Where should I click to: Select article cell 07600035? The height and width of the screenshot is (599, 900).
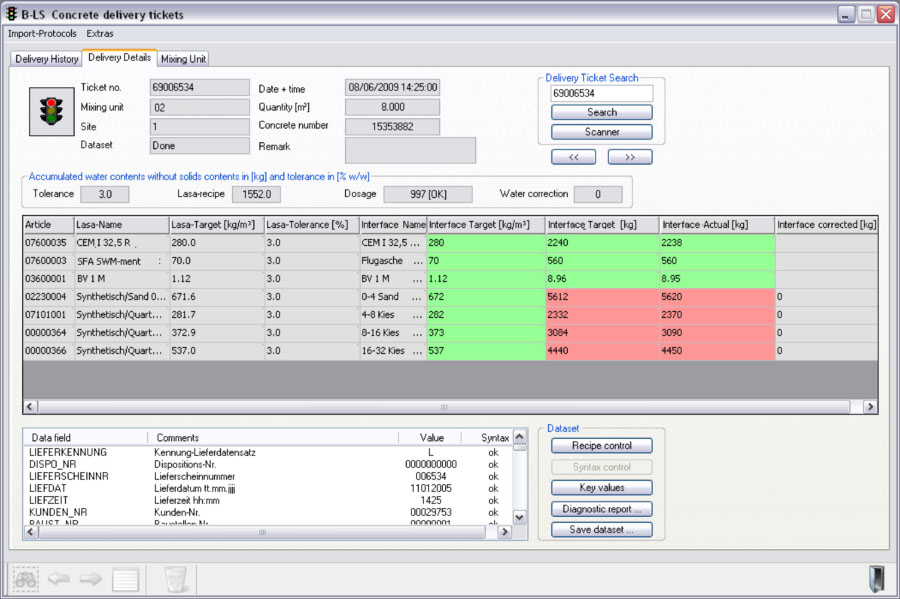click(x=49, y=243)
